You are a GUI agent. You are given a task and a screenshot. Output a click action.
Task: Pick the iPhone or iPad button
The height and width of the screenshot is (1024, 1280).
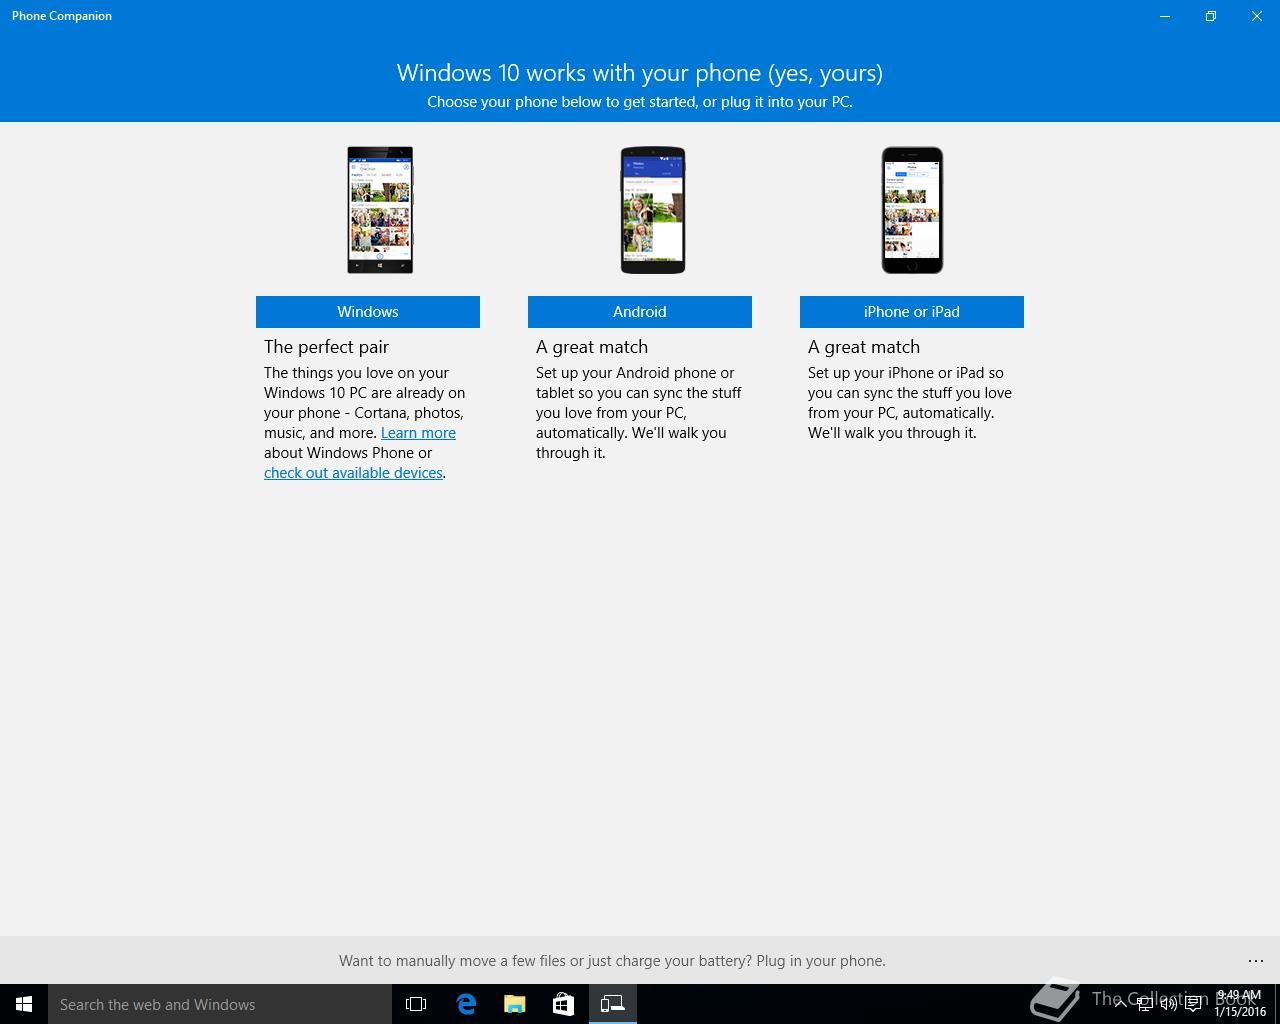click(x=912, y=312)
